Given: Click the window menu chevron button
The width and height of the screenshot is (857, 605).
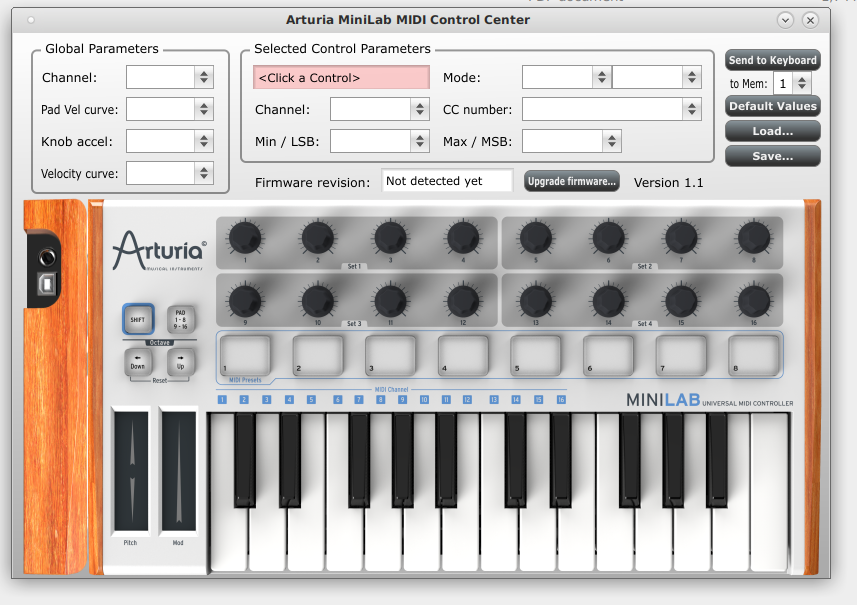Looking at the screenshot, I should click(x=785, y=20).
